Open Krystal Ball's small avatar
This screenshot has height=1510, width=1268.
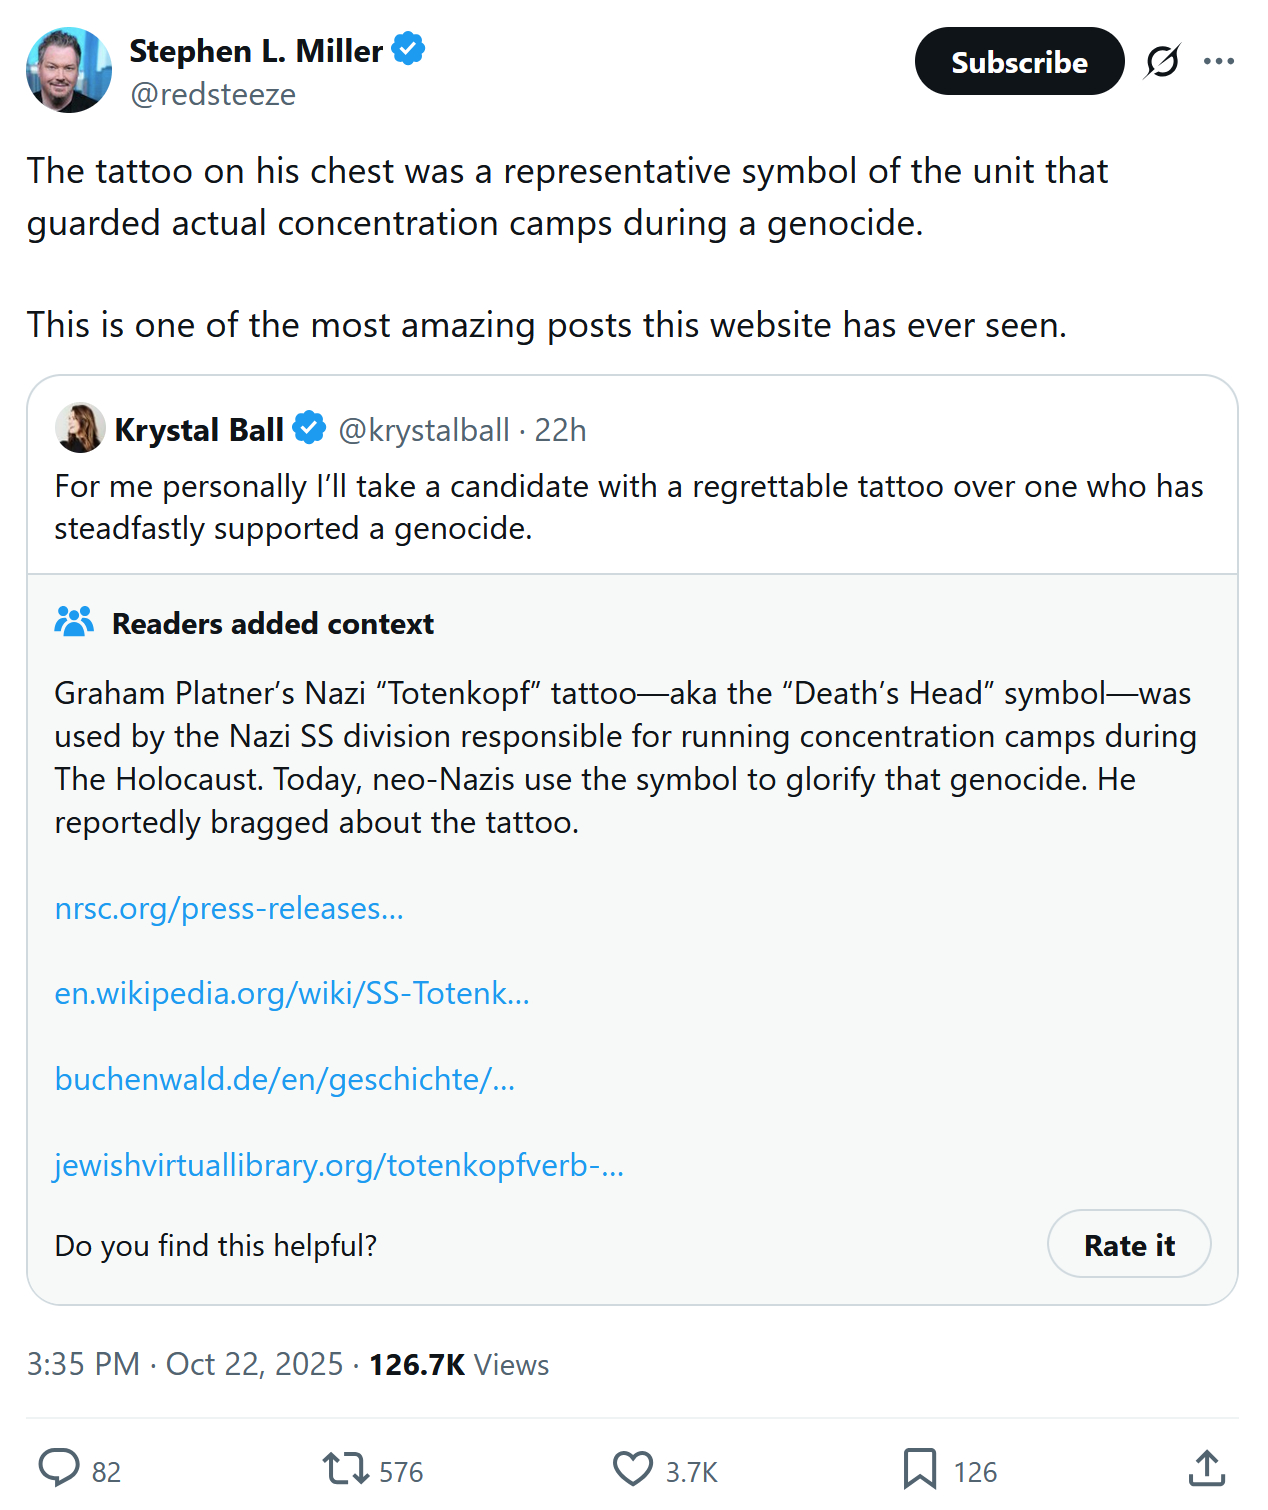point(80,428)
